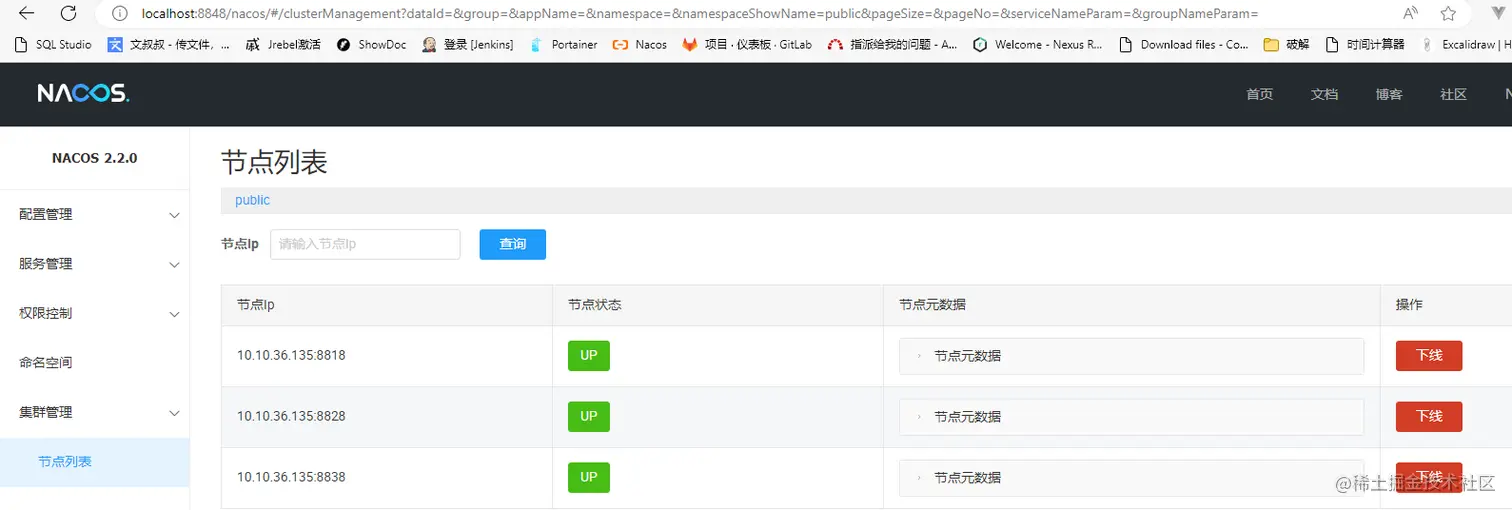Viewport: 1512px width, 510px height.
Task: Collapse the 集群管理 sidebar menu chevron
Action: pos(174,413)
